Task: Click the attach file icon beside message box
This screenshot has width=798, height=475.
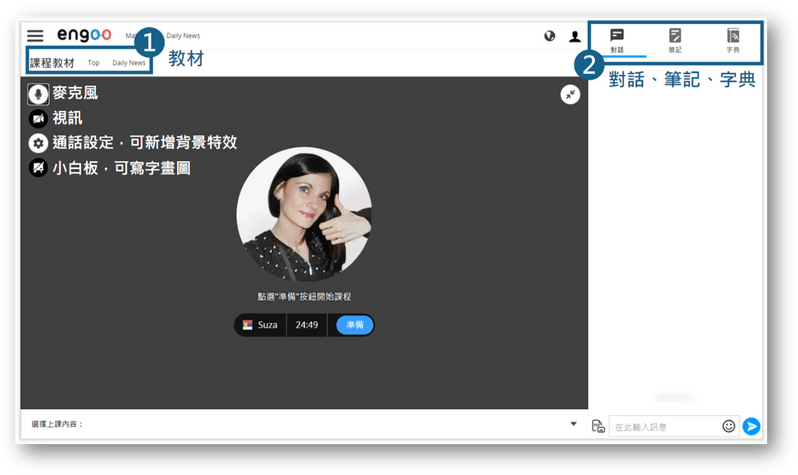Action: coord(598,426)
